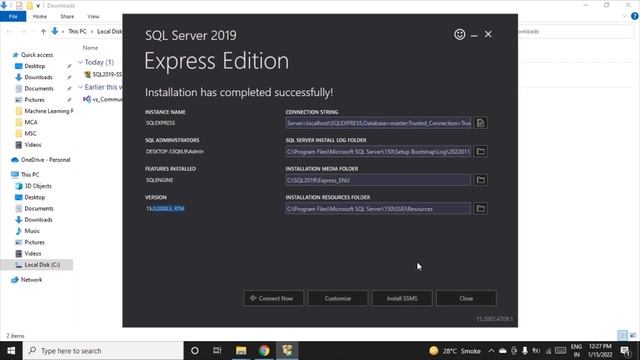Click the Explorer help question mark icon
This screenshot has width=640, height=360.
point(635,16)
